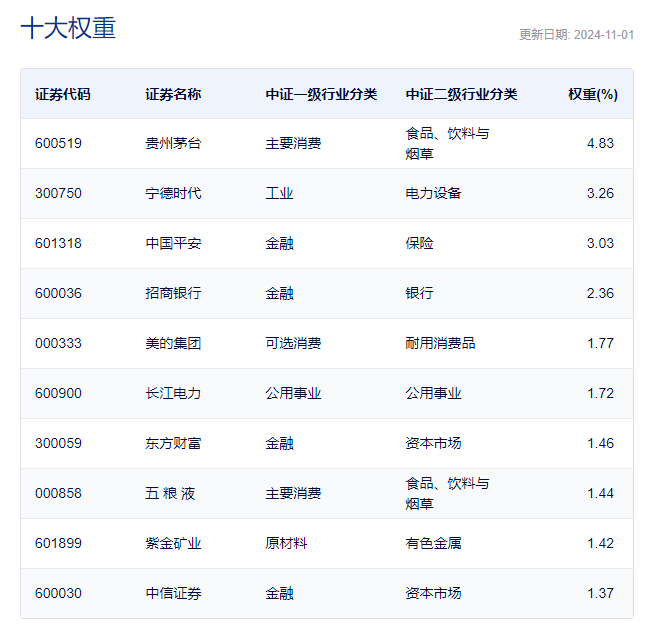Click weight value 4.83
Image resolution: width=669 pixels, height=630 pixels.
click(600, 143)
